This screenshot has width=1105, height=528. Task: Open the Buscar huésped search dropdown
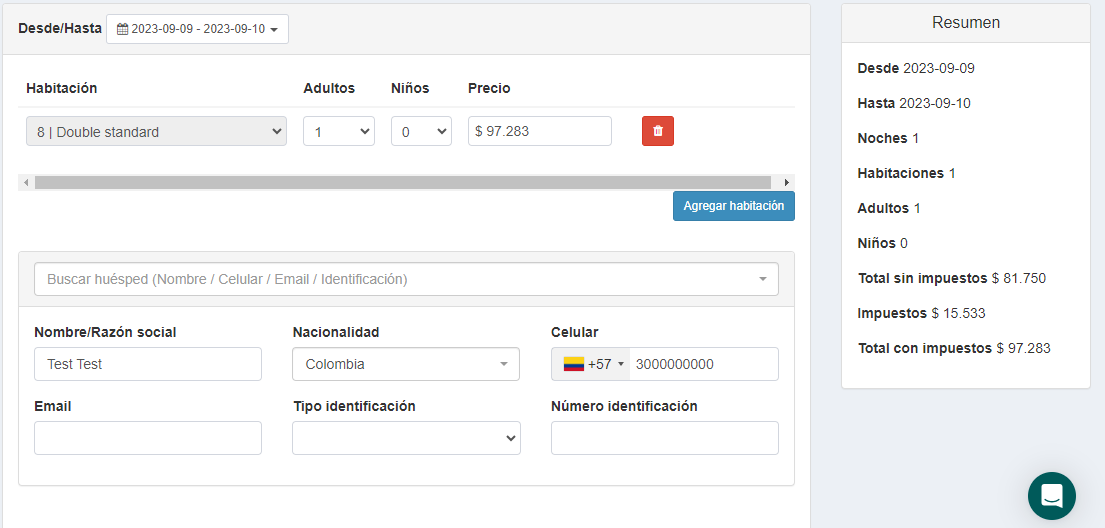tap(405, 279)
